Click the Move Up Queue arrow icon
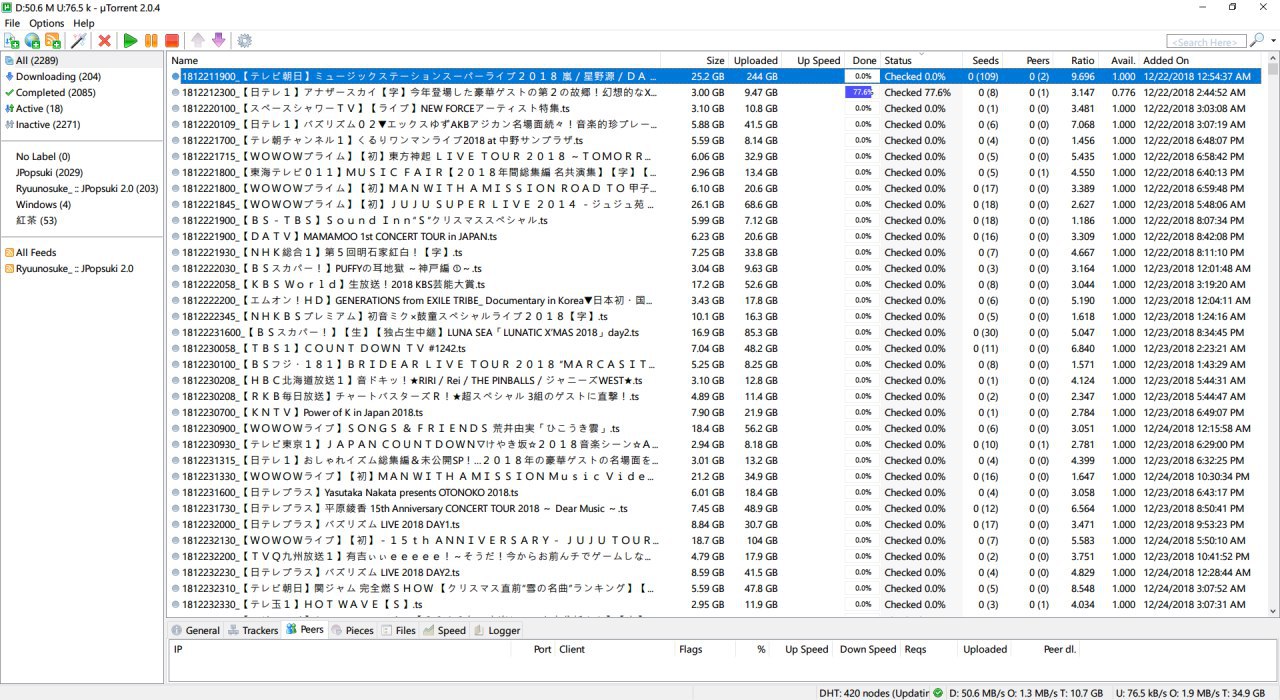The image size is (1280, 700). tap(198, 41)
